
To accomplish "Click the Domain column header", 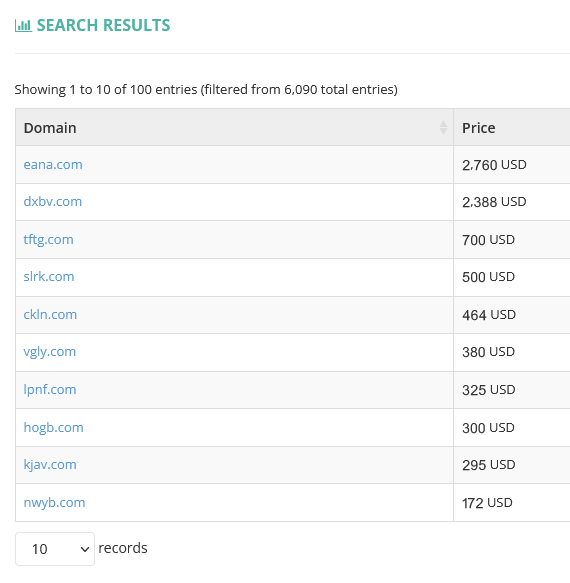I will pos(234,128).
